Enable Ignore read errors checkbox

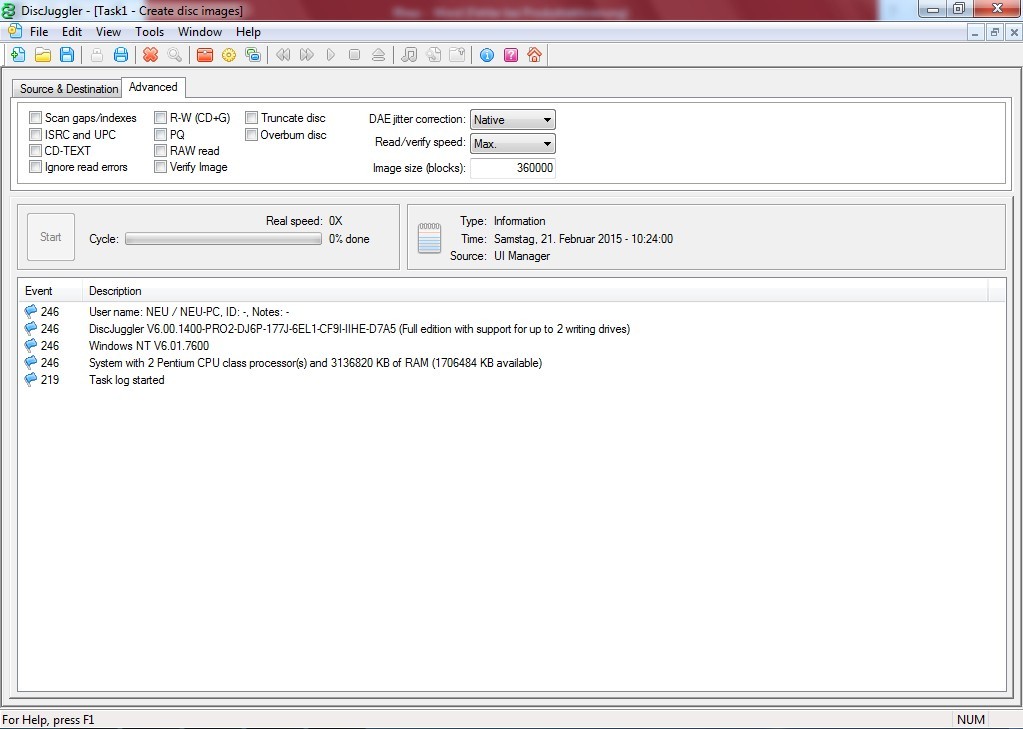[x=35, y=167]
